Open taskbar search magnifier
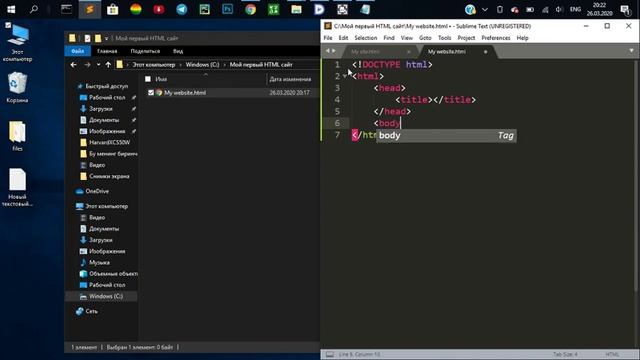 pyautogui.click(x=34, y=9)
